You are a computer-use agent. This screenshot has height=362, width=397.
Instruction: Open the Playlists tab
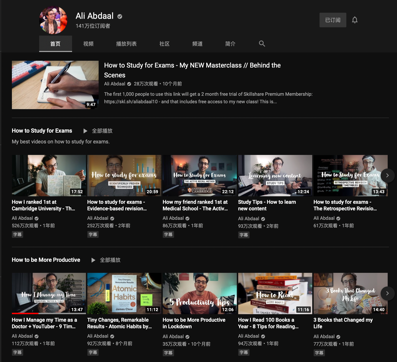tap(126, 44)
